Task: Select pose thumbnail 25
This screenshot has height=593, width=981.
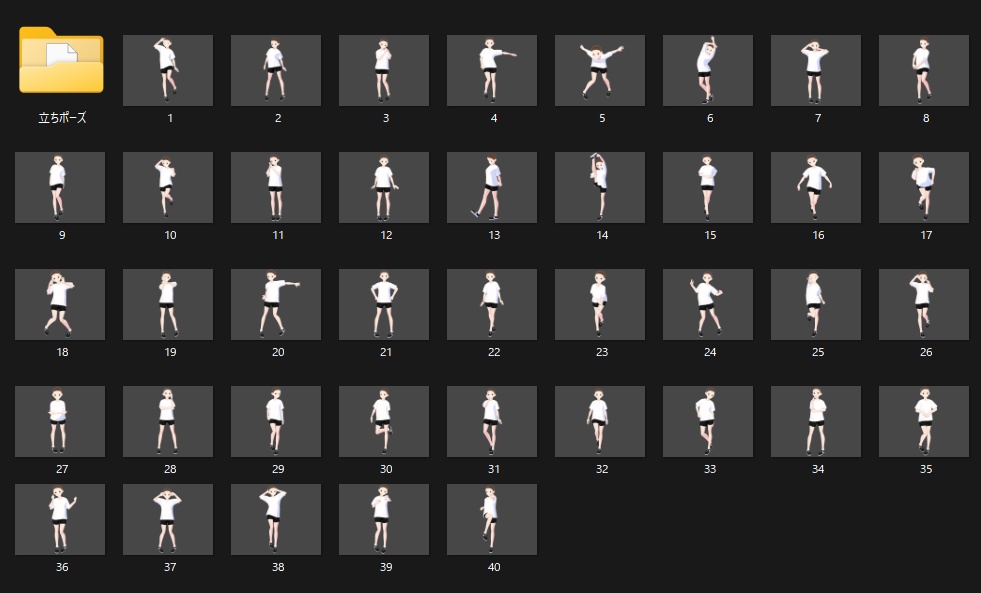Action: 816,304
